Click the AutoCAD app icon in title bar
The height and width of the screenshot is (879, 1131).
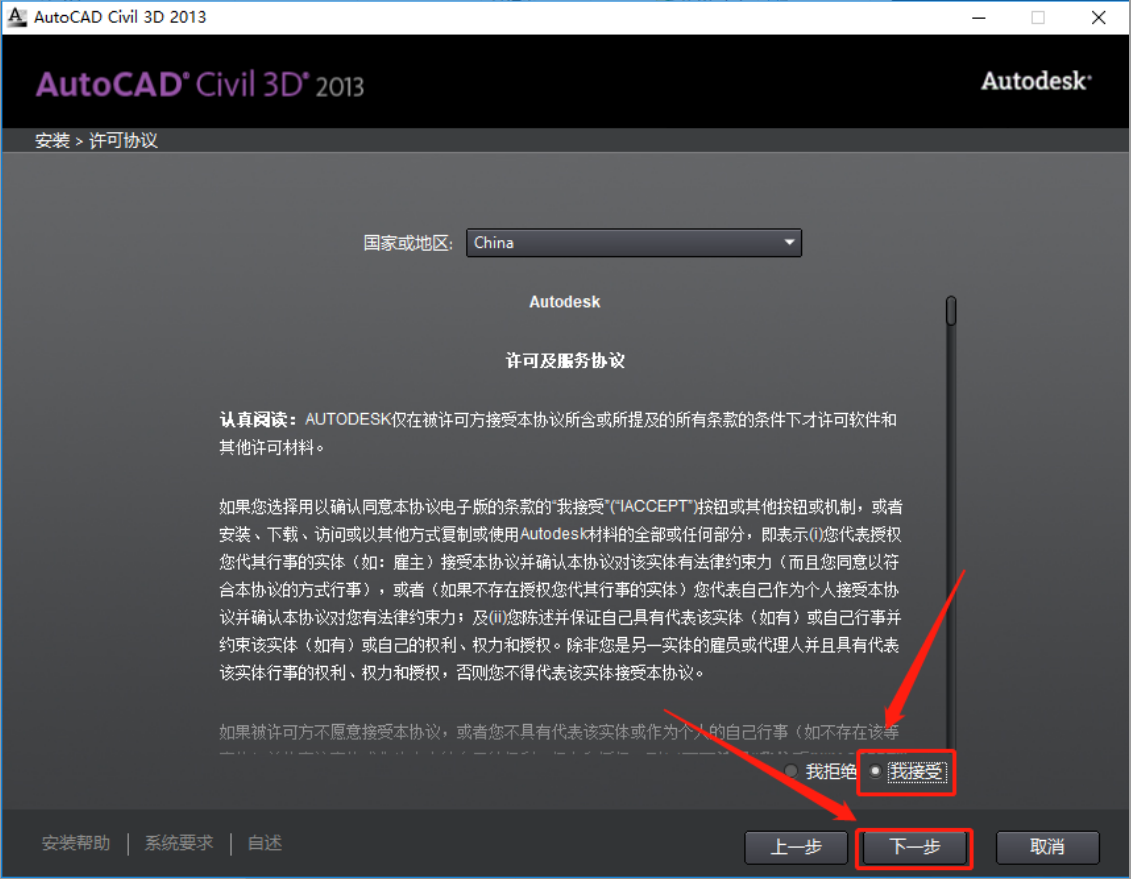coord(17,17)
